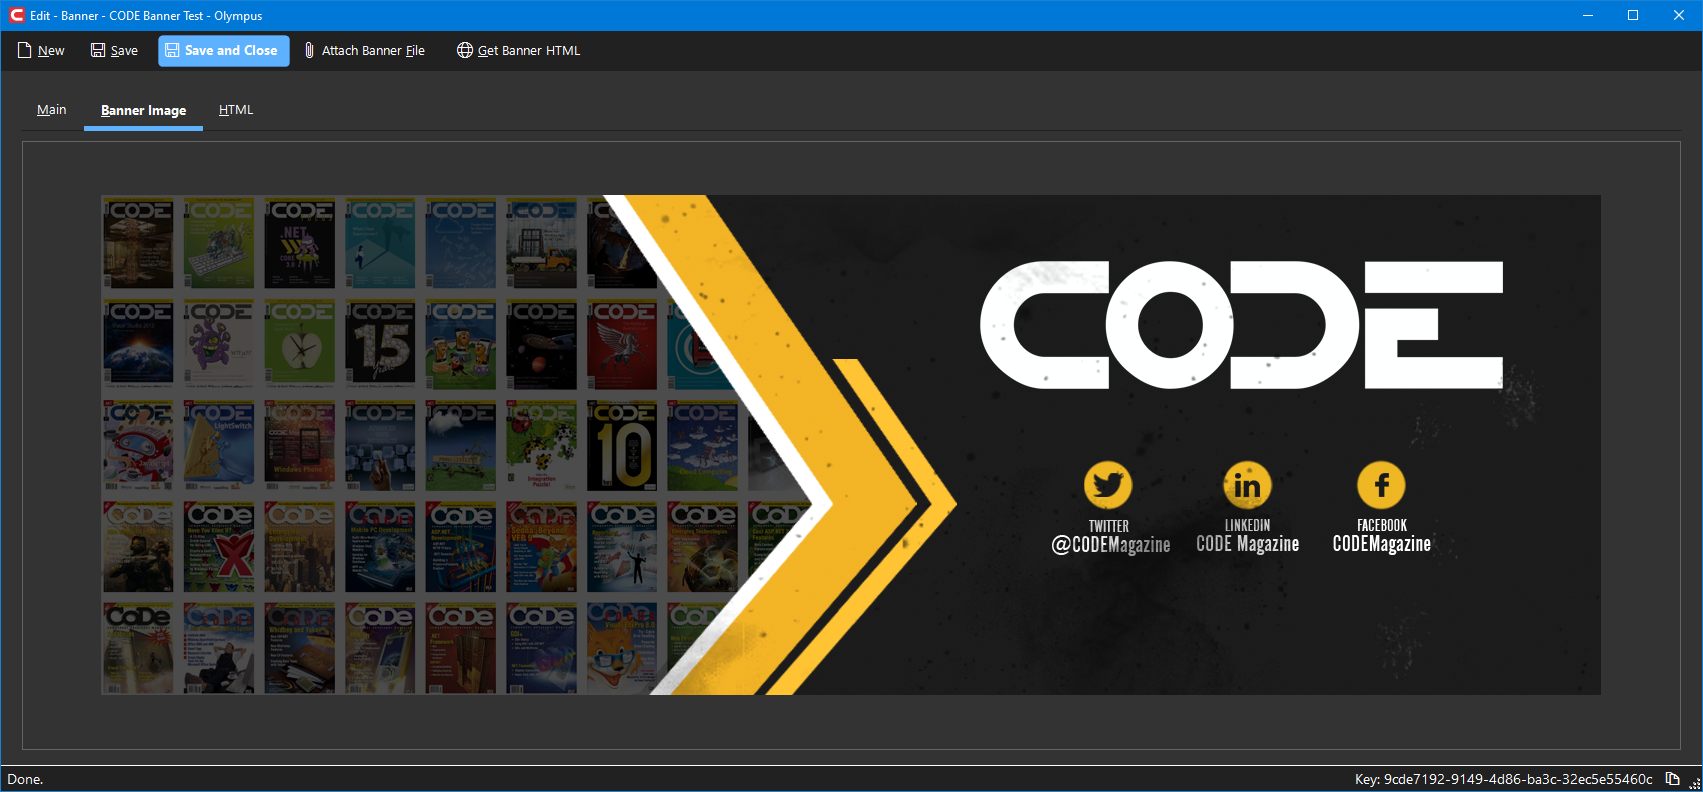The width and height of the screenshot is (1703, 792).
Task: Click the Facebook icon in the banner
Action: point(1381,485)
